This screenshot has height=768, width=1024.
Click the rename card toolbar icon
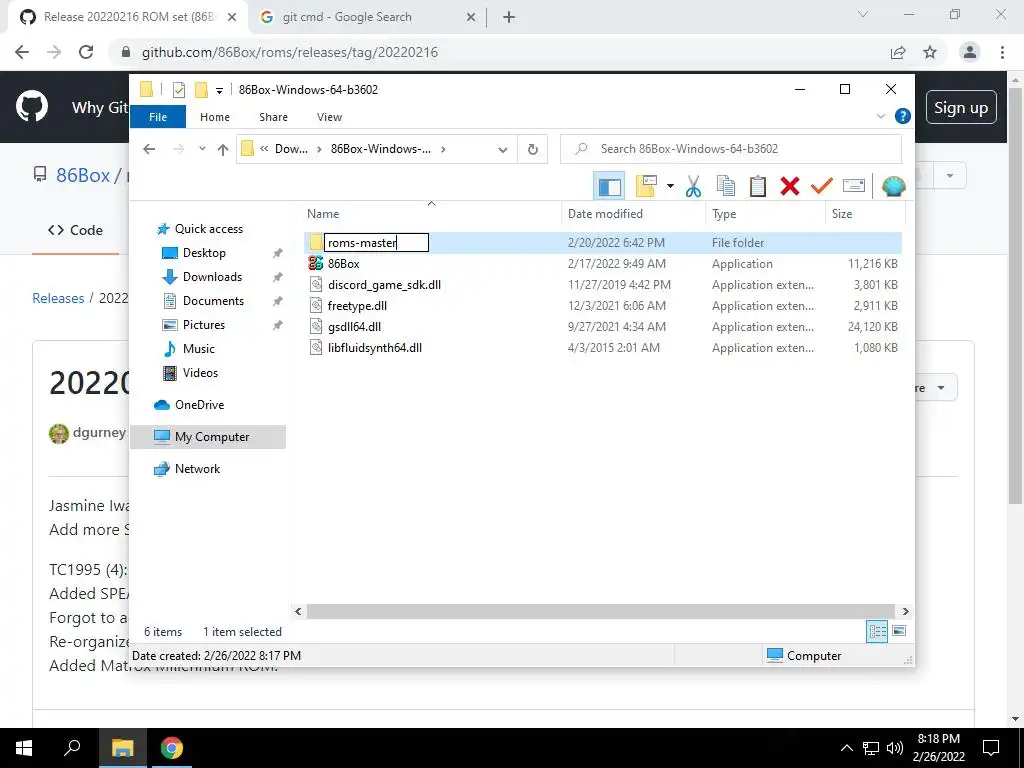click(854, 186)
